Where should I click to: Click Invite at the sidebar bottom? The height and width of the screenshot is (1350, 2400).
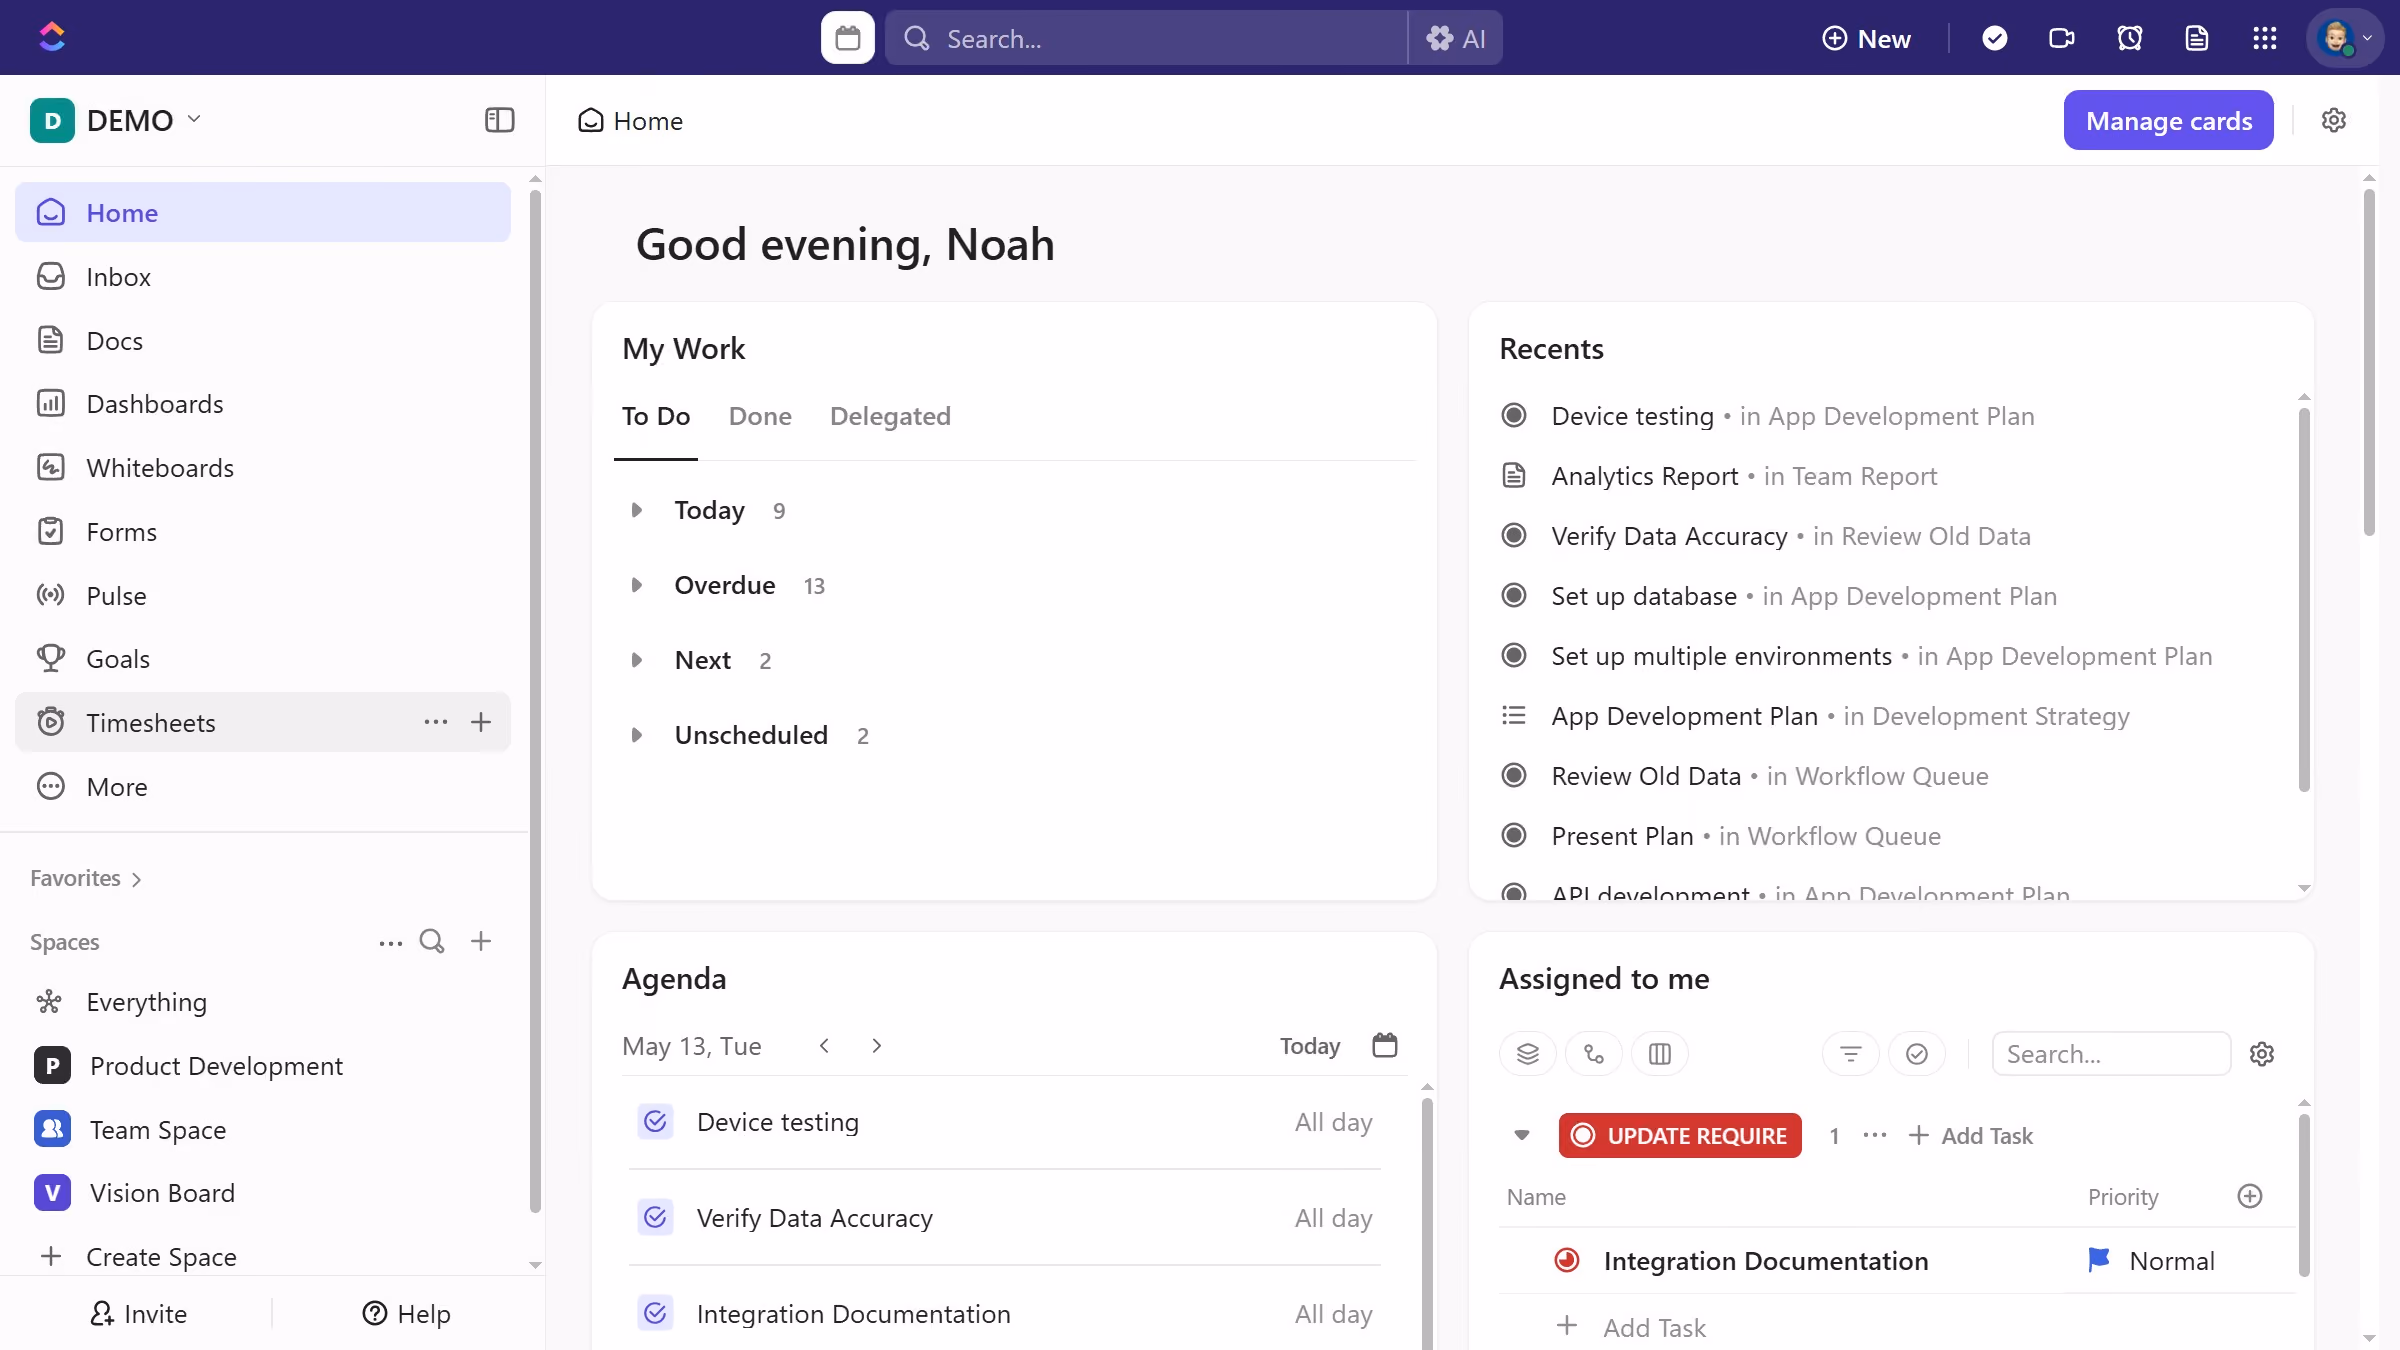click(138, 1313)
